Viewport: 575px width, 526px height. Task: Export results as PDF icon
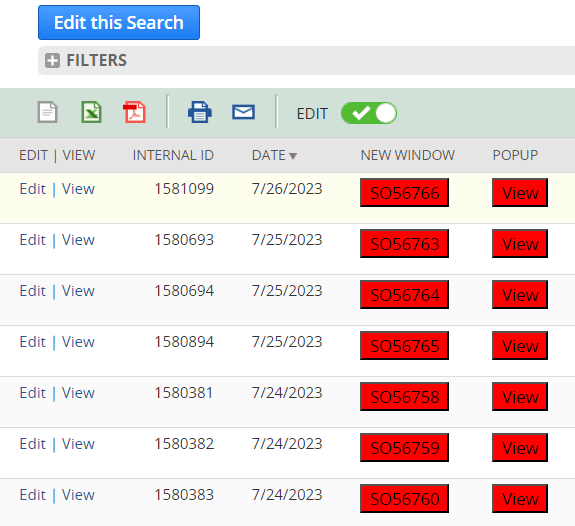pyautogui.click(x=134, y=112)
